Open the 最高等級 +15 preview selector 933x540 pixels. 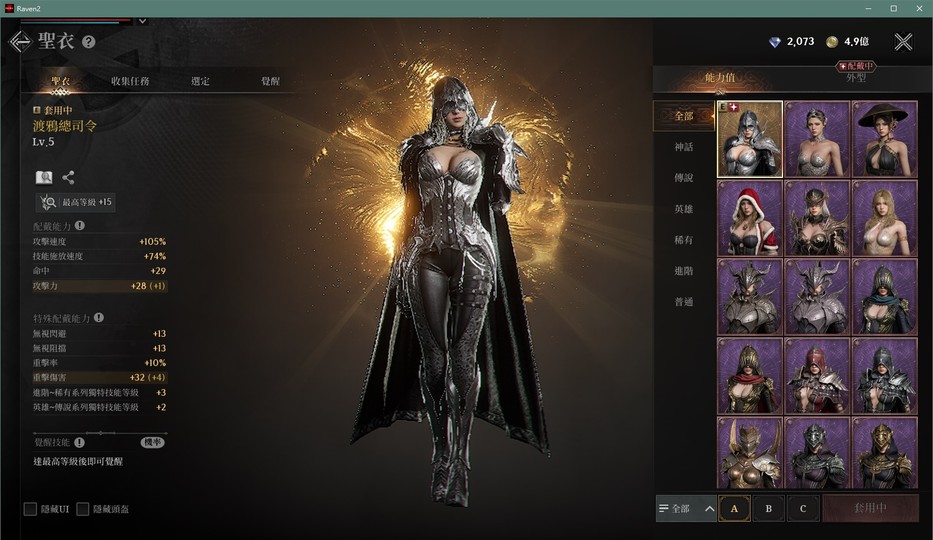click(76, 202)
